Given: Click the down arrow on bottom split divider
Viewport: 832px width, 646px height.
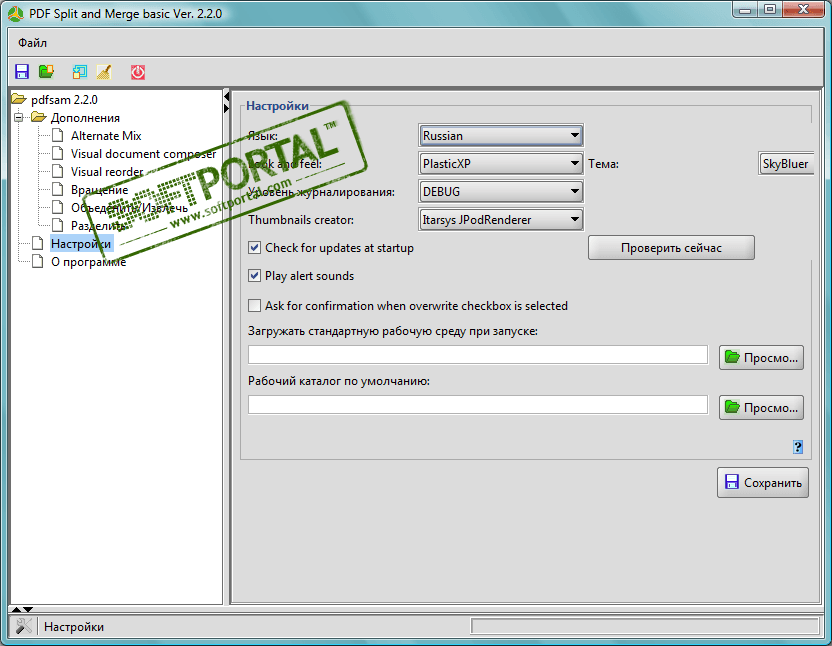Looking at the screenshot, I should (x=28, y=609).
